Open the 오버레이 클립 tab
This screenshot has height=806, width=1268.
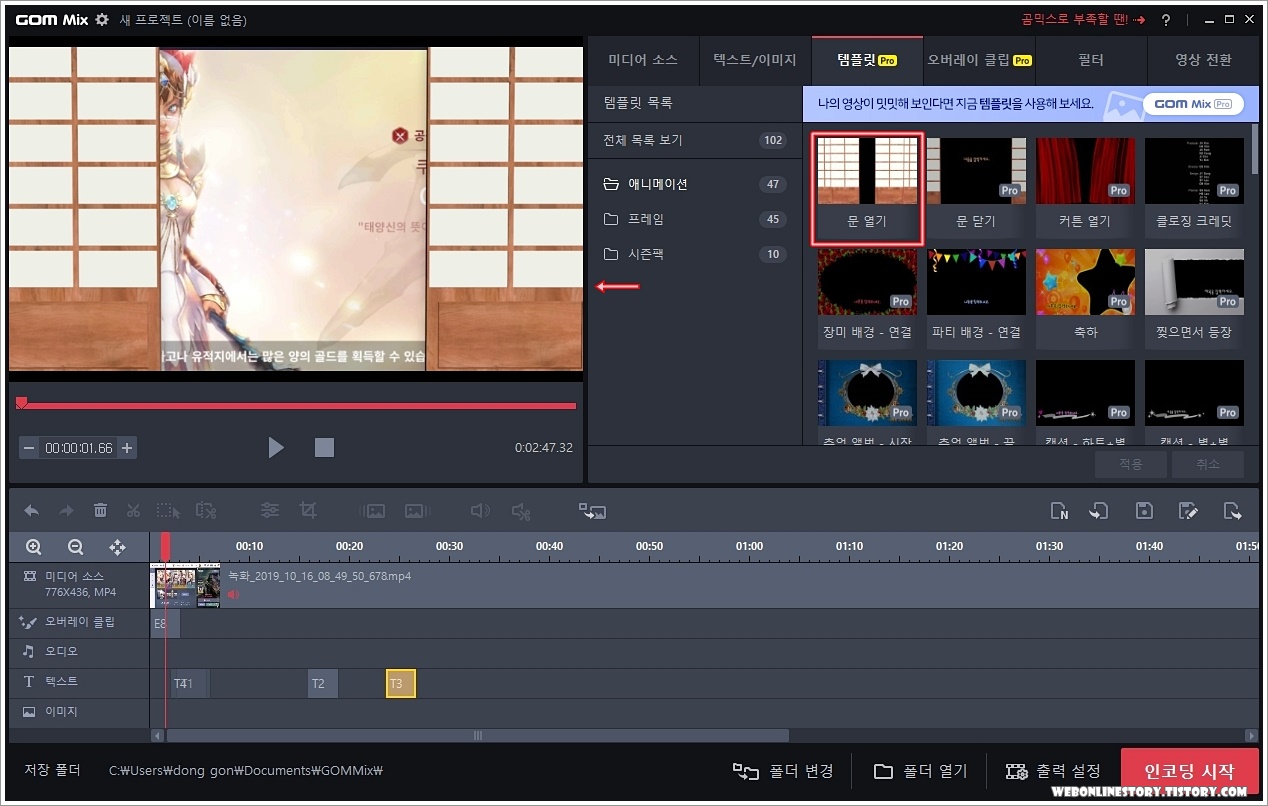(979, 60)
